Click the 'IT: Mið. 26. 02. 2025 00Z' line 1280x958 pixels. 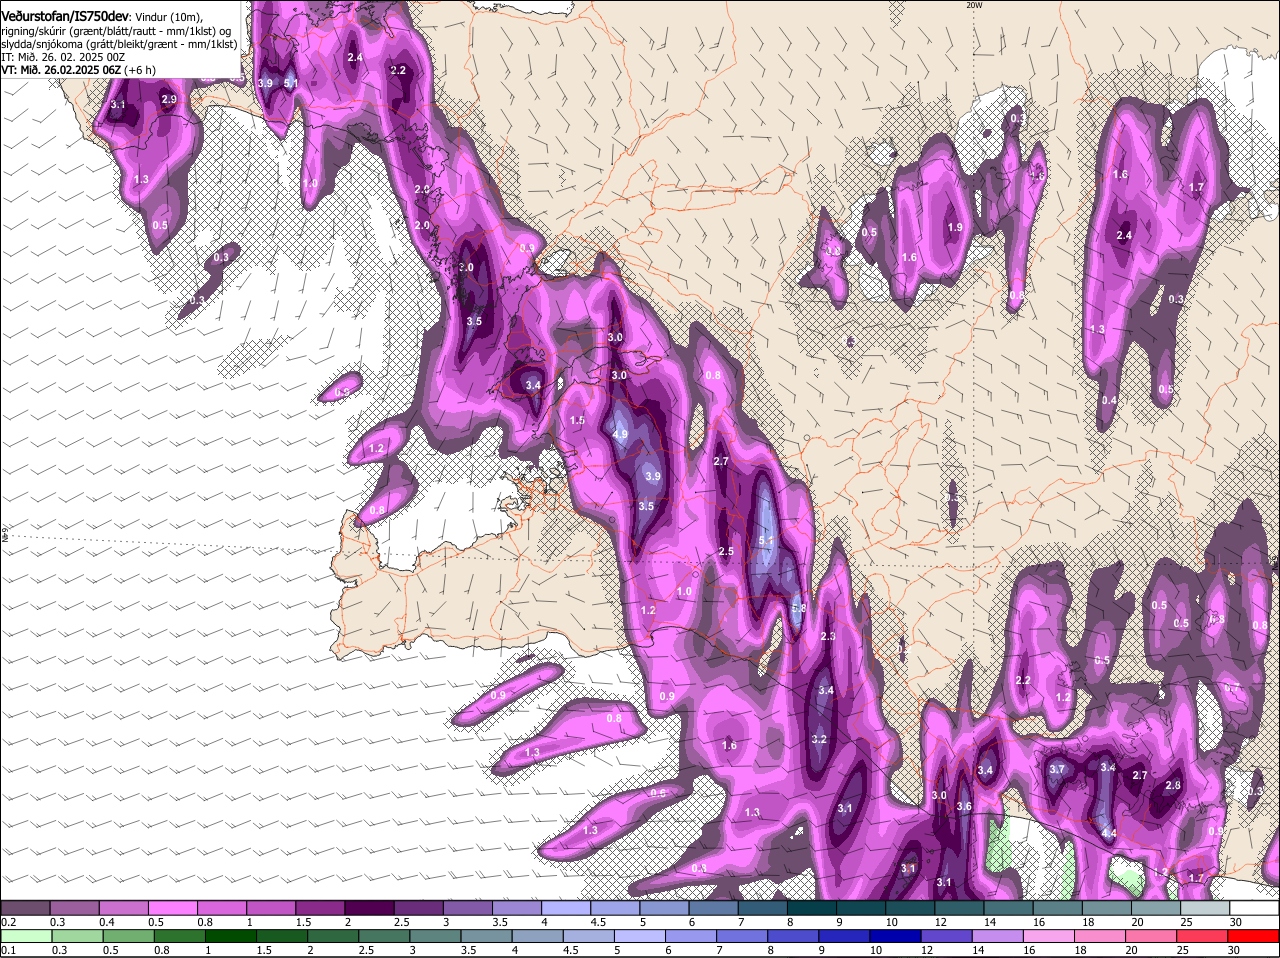[x=63, y=57]
